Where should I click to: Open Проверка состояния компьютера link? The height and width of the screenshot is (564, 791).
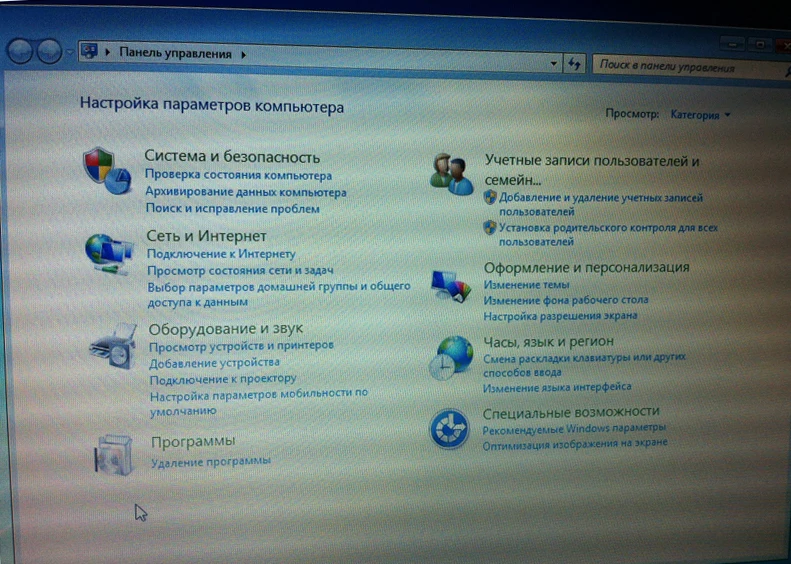click(239, 176)
